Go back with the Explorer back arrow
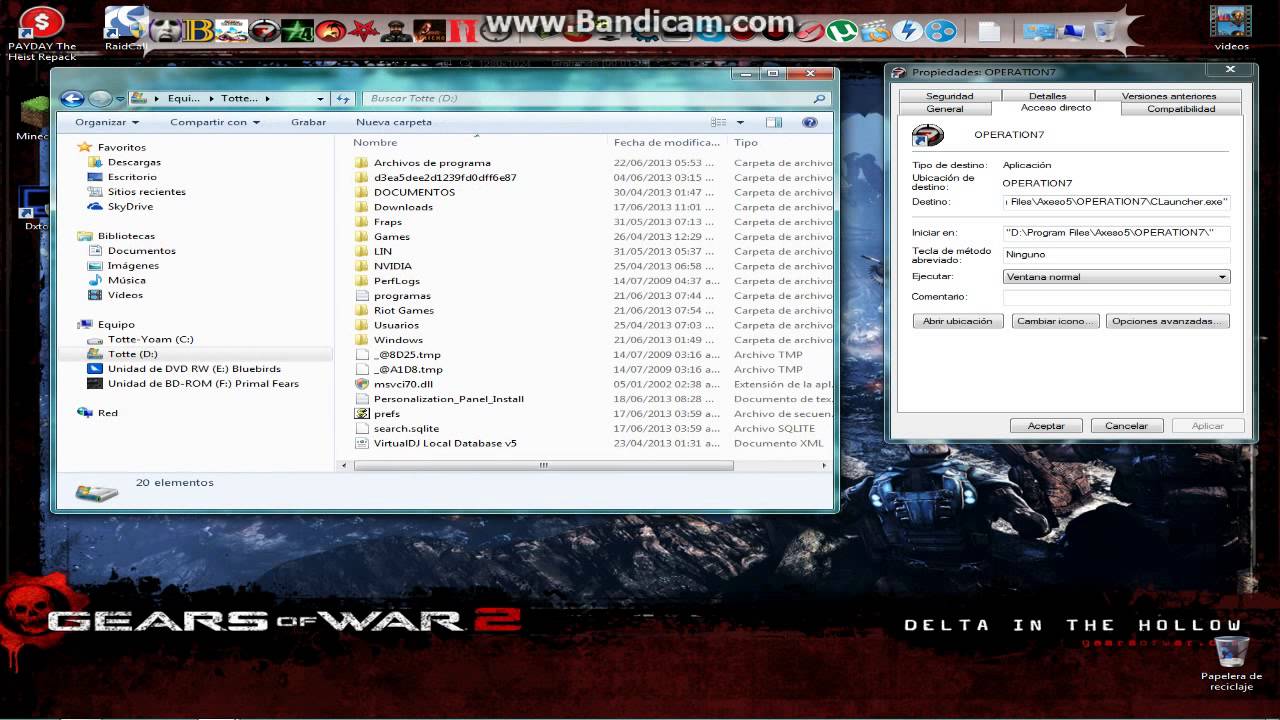 (x=71, y=98)
